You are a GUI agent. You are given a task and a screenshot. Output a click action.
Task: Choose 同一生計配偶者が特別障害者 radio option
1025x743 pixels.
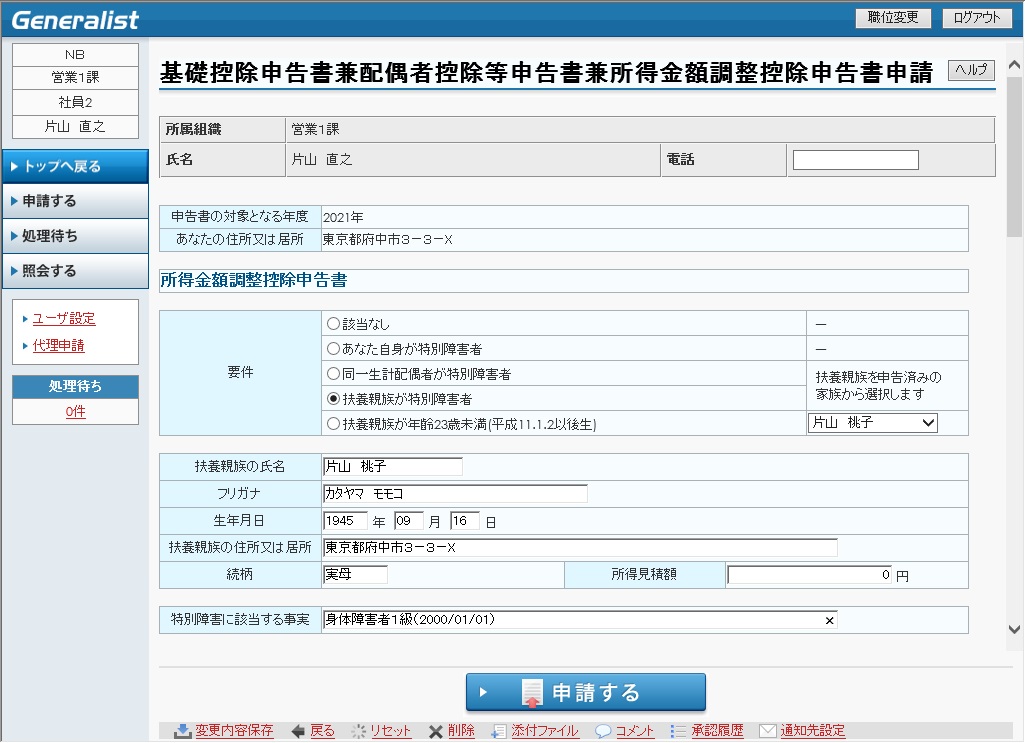[x=334, y=374]
